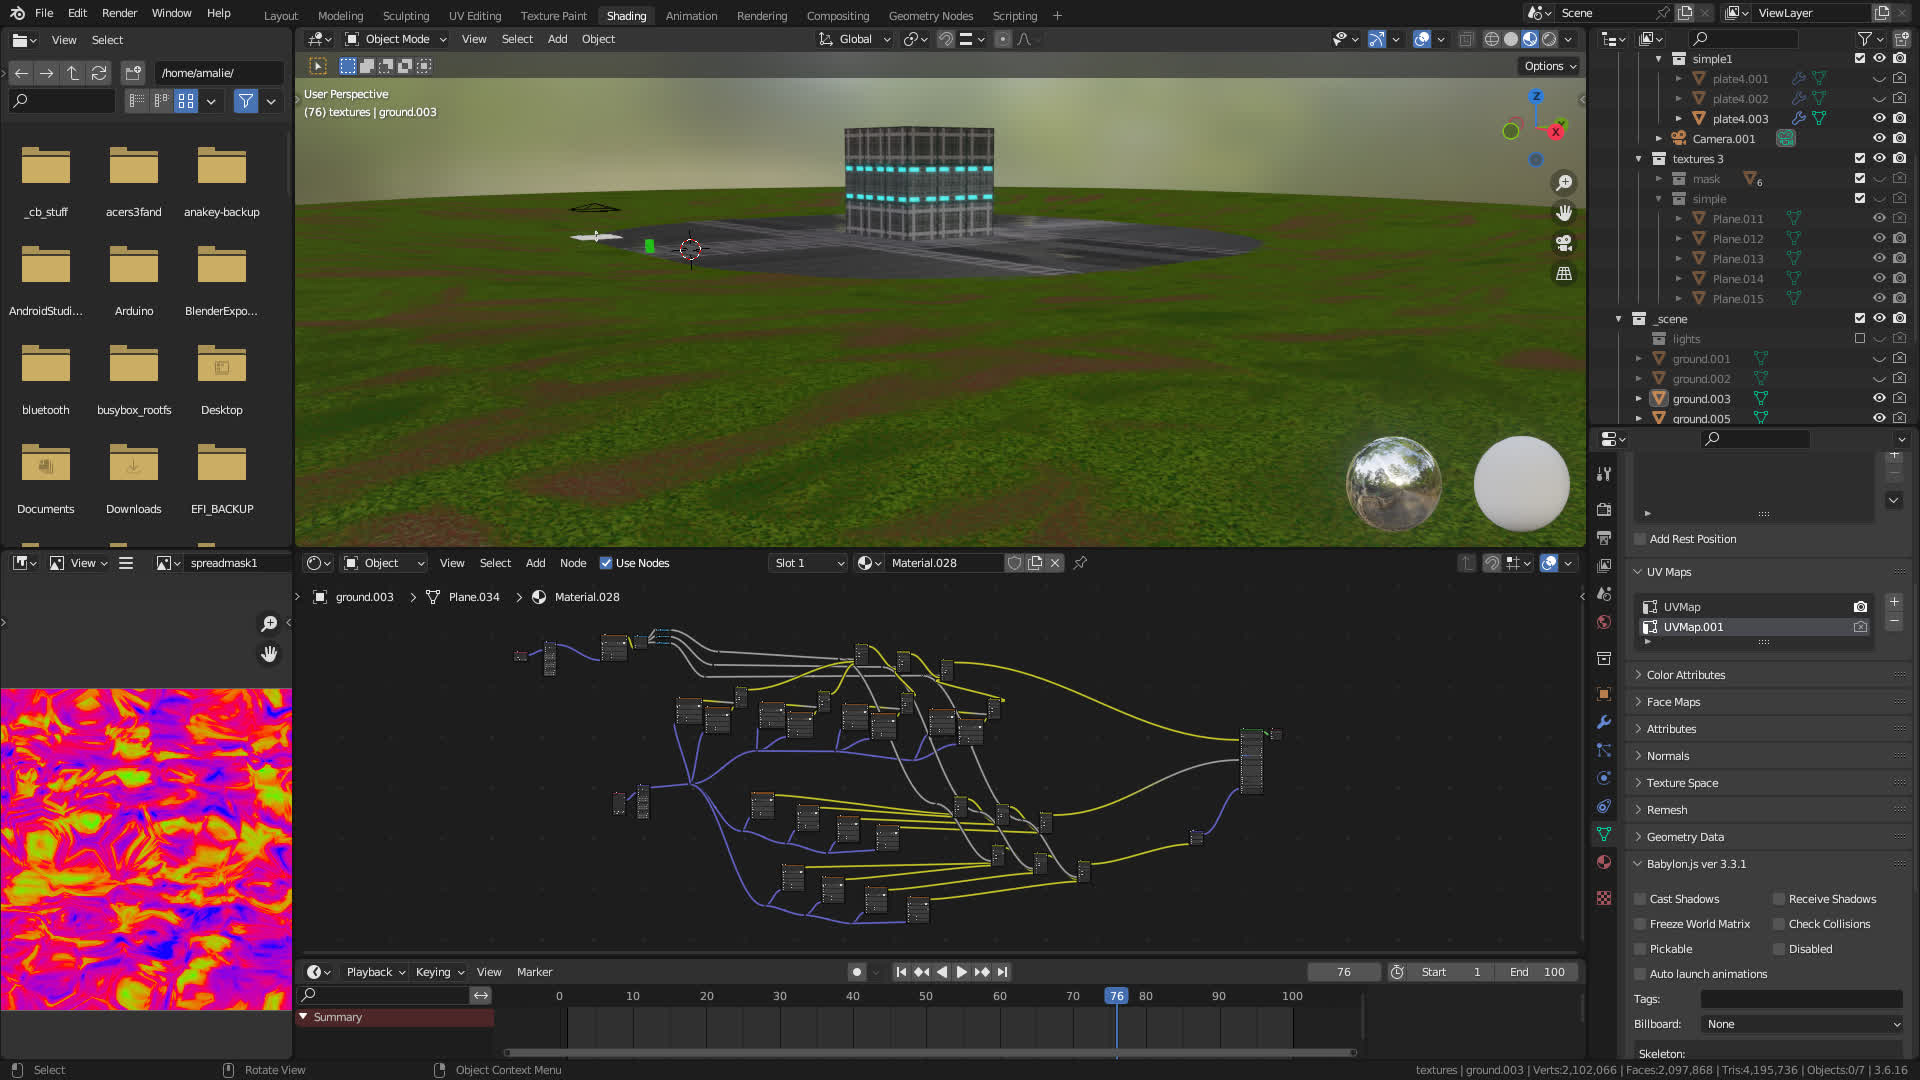Click the zoom magnifier icon in 3D viewport

coord(1564,183)
